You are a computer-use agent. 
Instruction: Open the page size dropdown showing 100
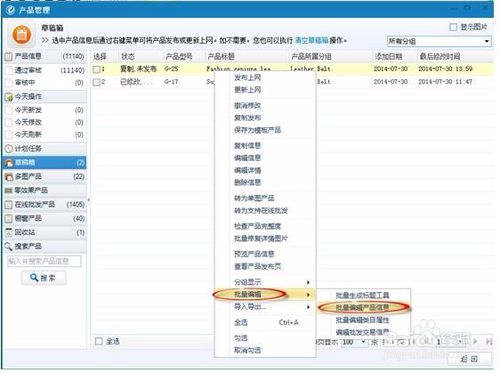354,342
